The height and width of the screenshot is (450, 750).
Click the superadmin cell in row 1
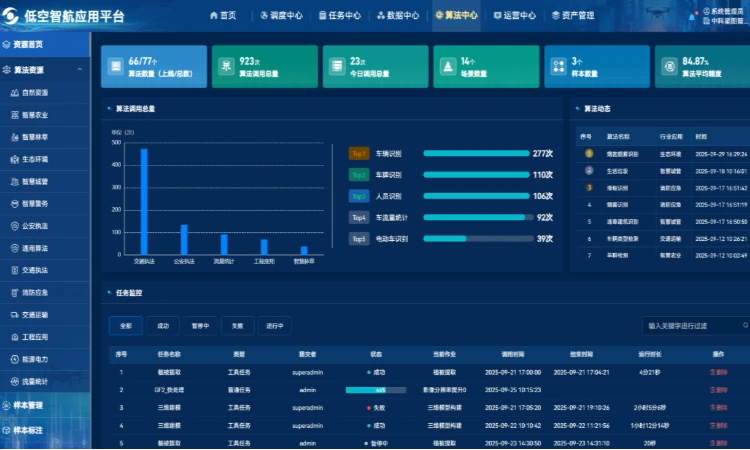308,372
